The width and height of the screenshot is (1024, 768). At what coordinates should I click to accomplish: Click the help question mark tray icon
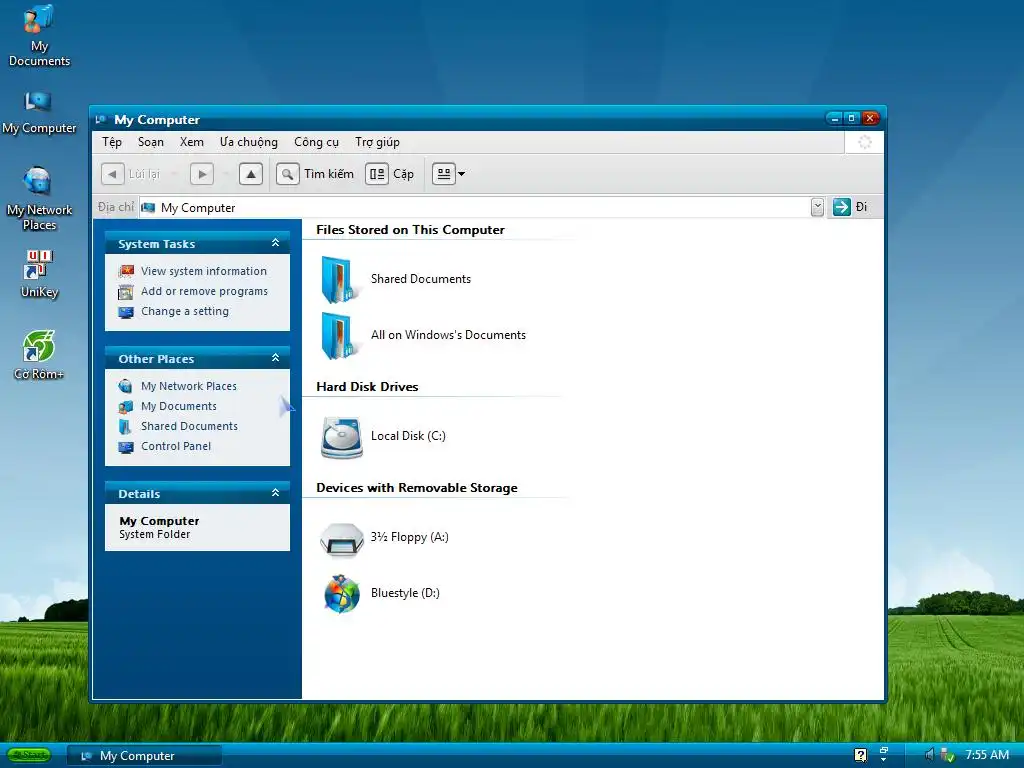[861, 755]
